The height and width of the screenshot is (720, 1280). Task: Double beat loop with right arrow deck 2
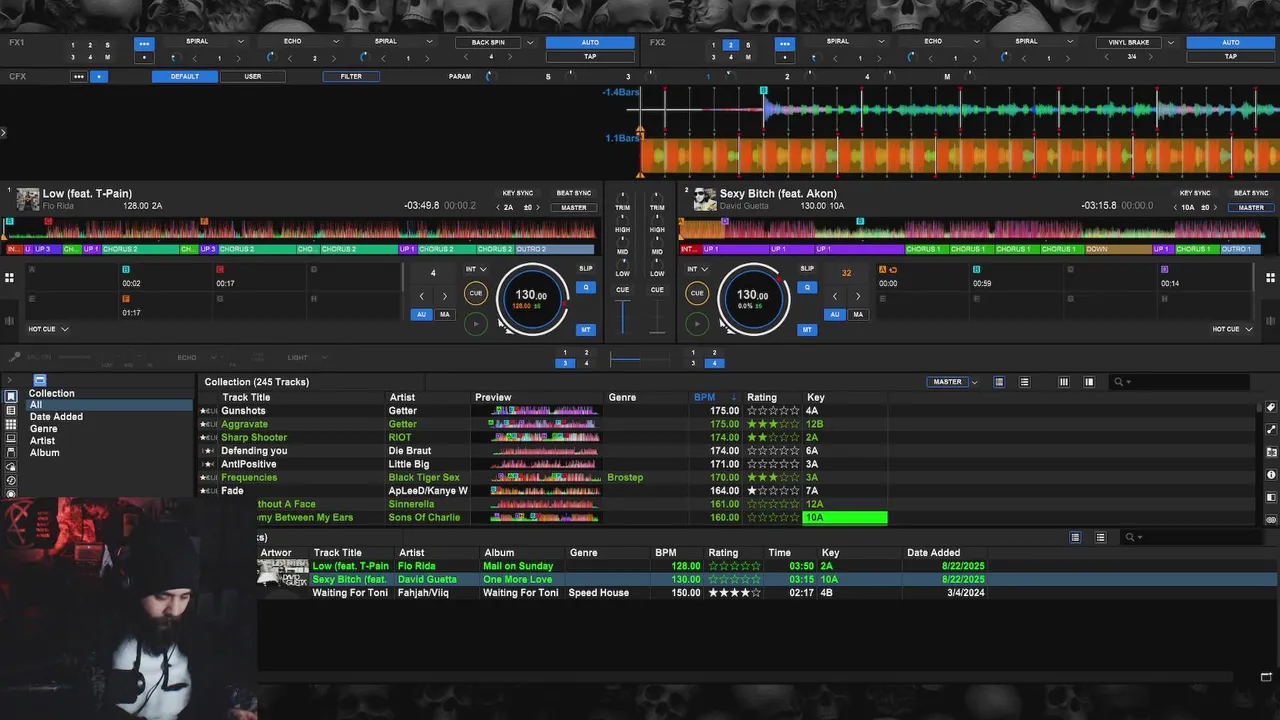858,296
